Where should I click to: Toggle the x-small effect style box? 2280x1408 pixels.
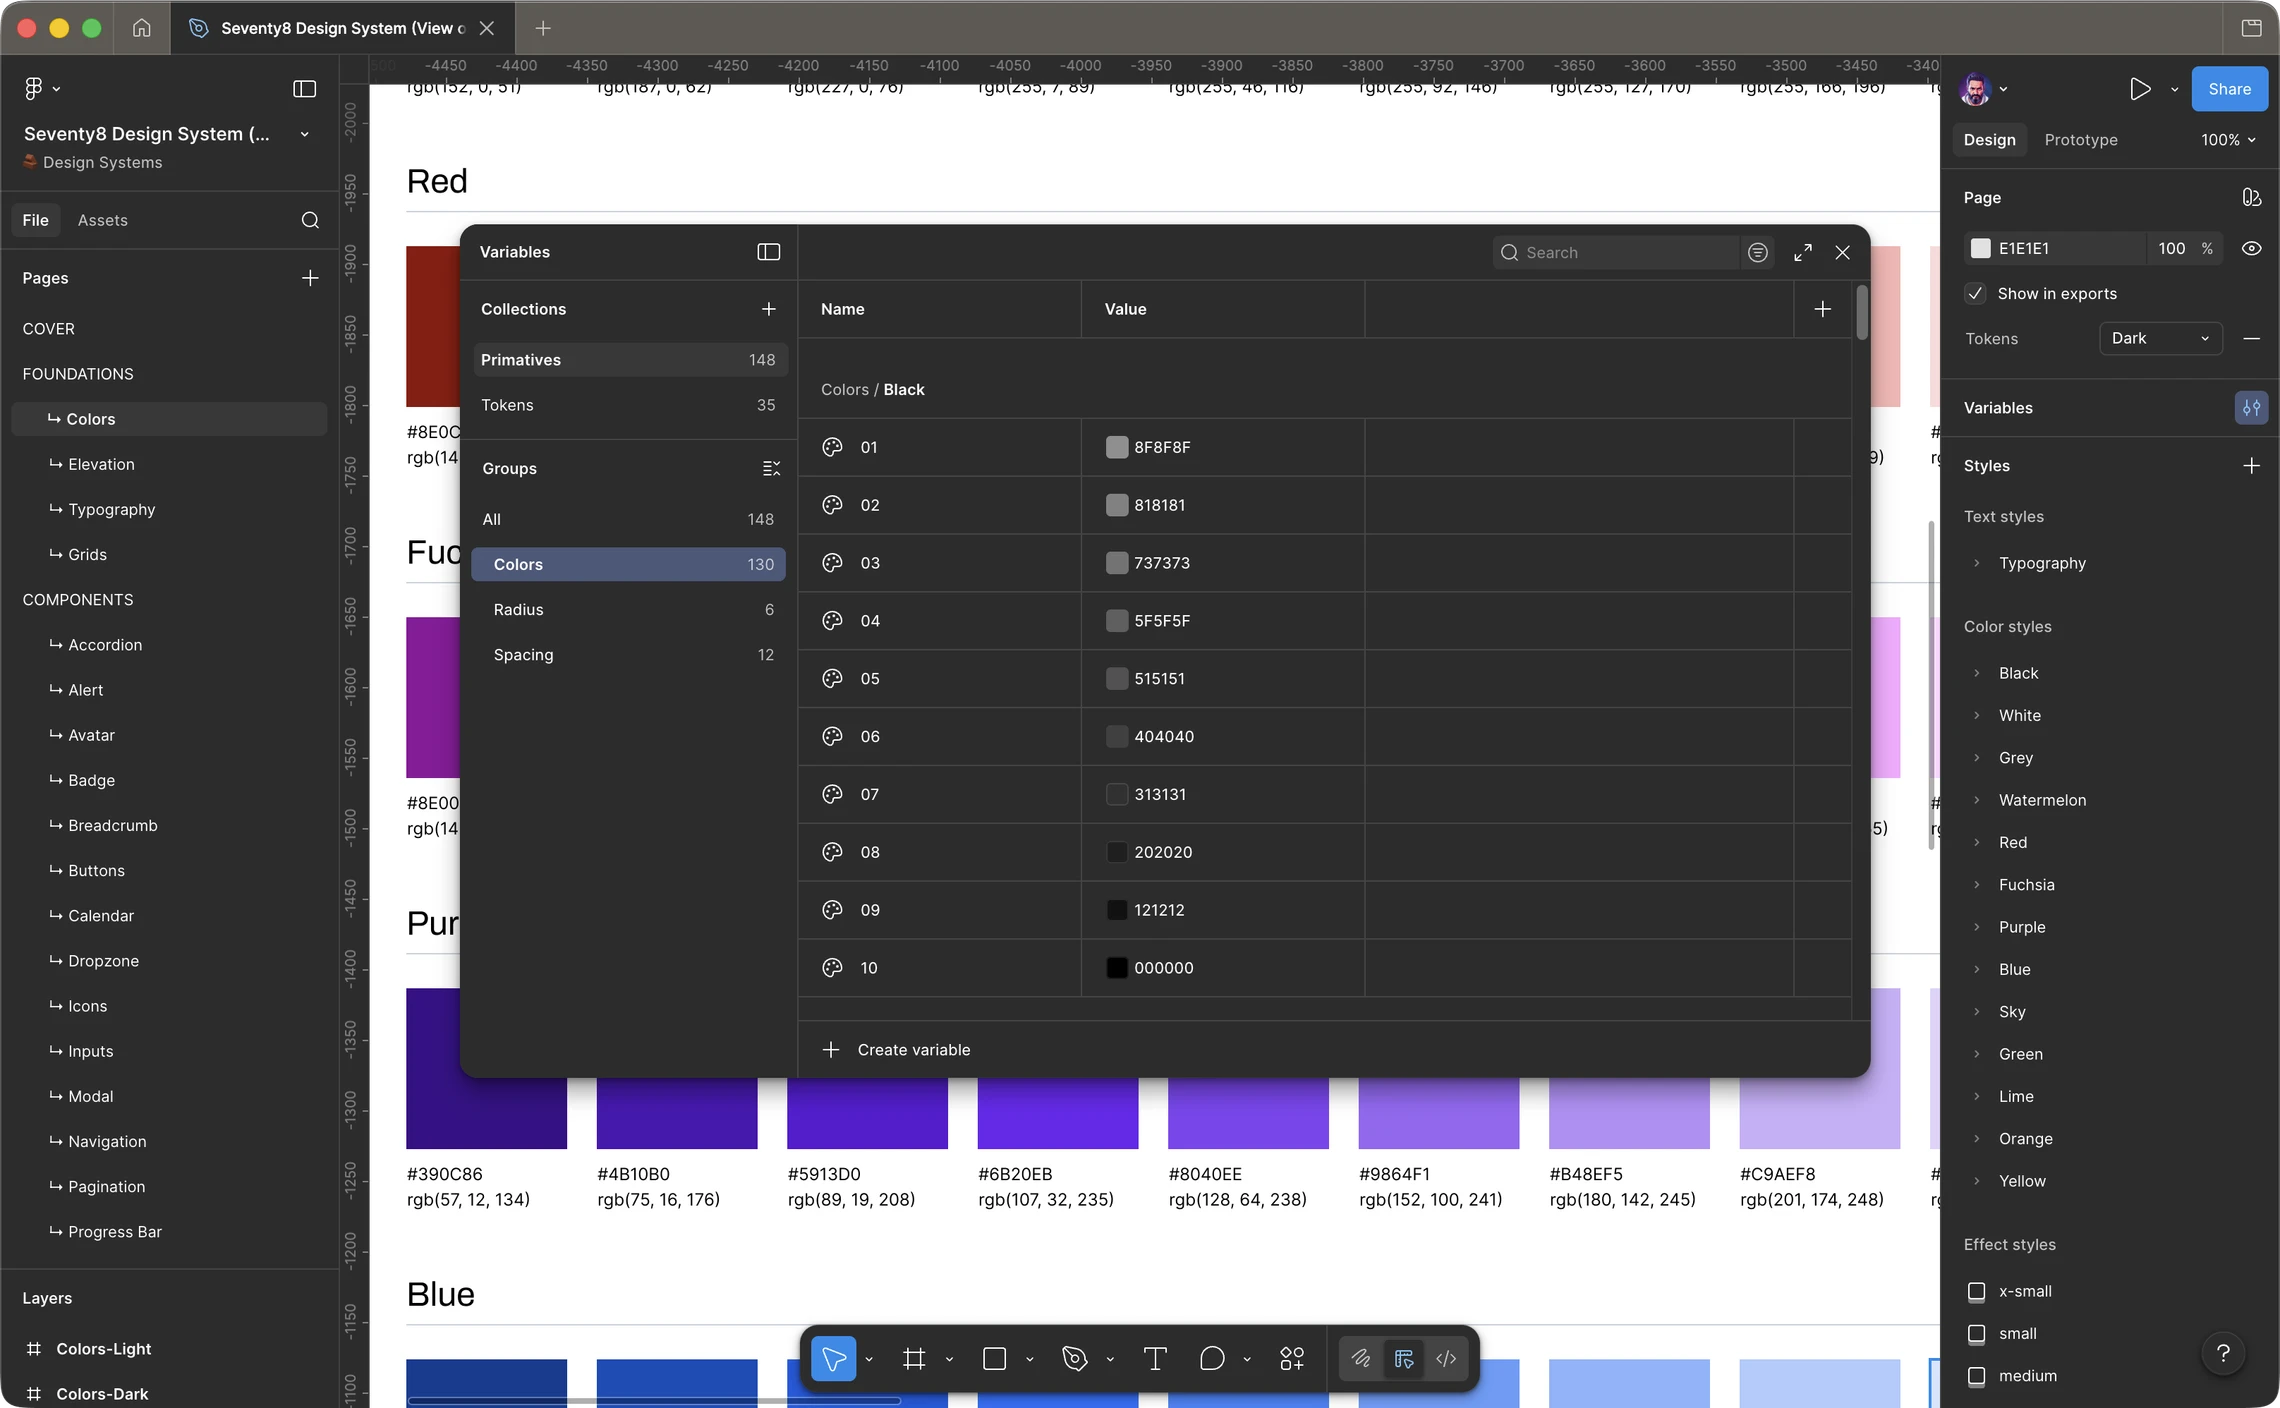(1976, 1291)
